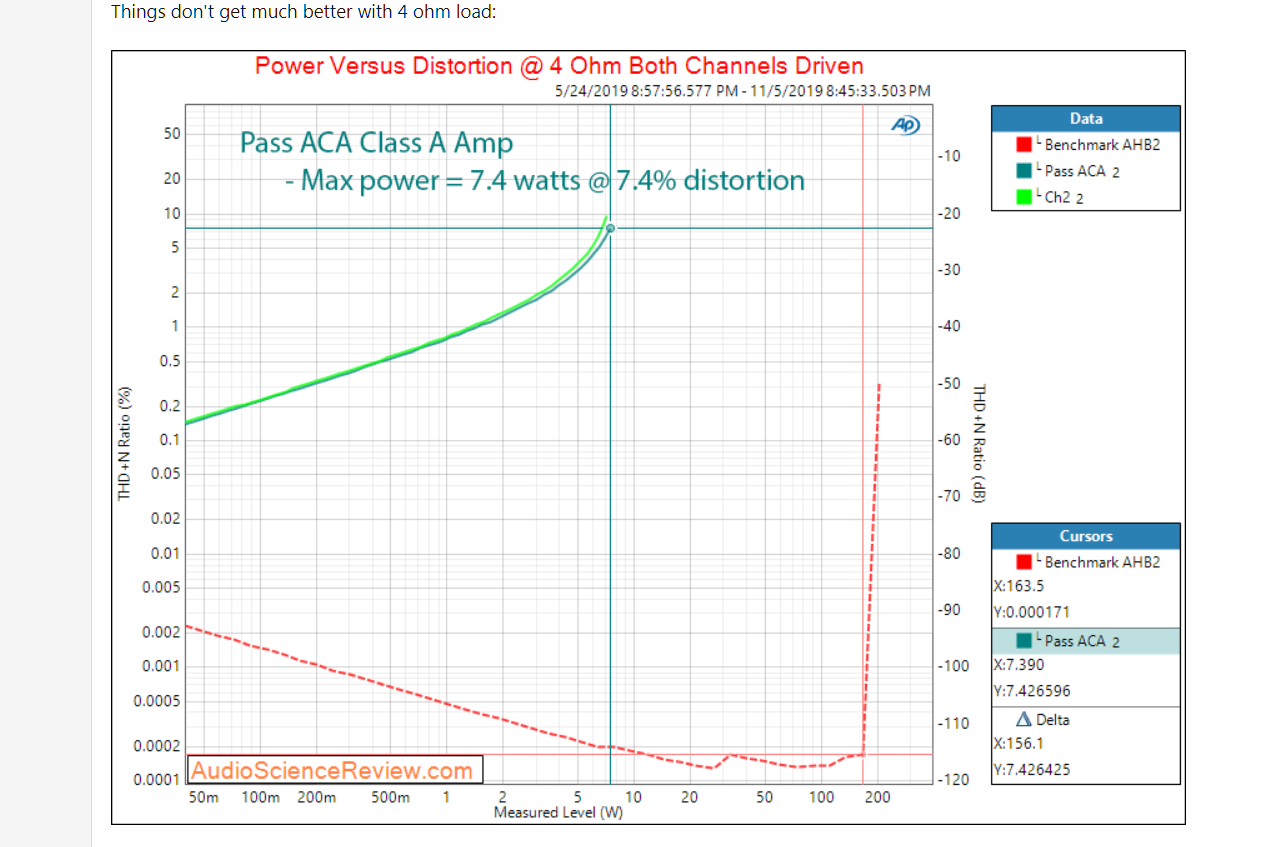The width and height of the screenshot is (1282, 847).
Task: Click the 'Y:7.426596' cursor value
Action: 1032,691
